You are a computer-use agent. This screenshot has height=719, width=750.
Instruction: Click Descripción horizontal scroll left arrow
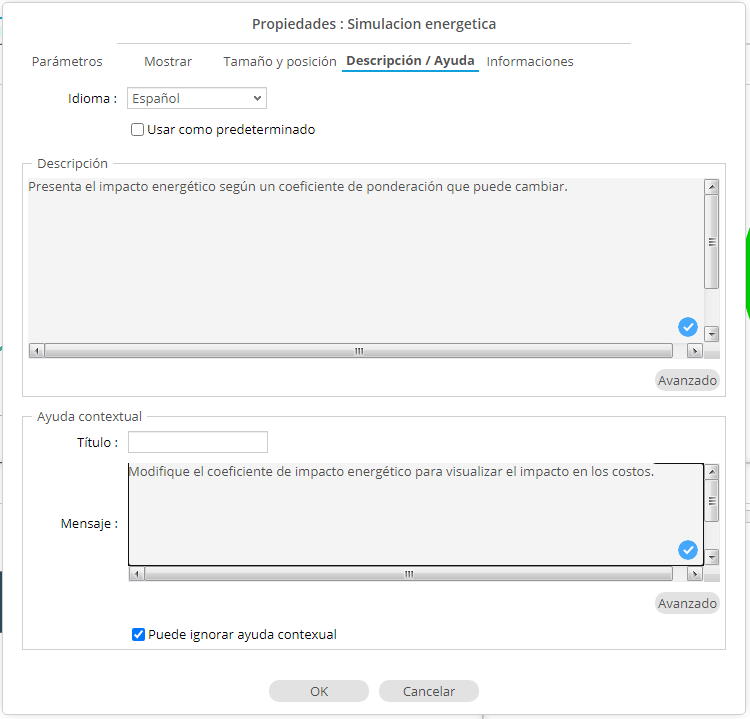(x=36, y=351)
